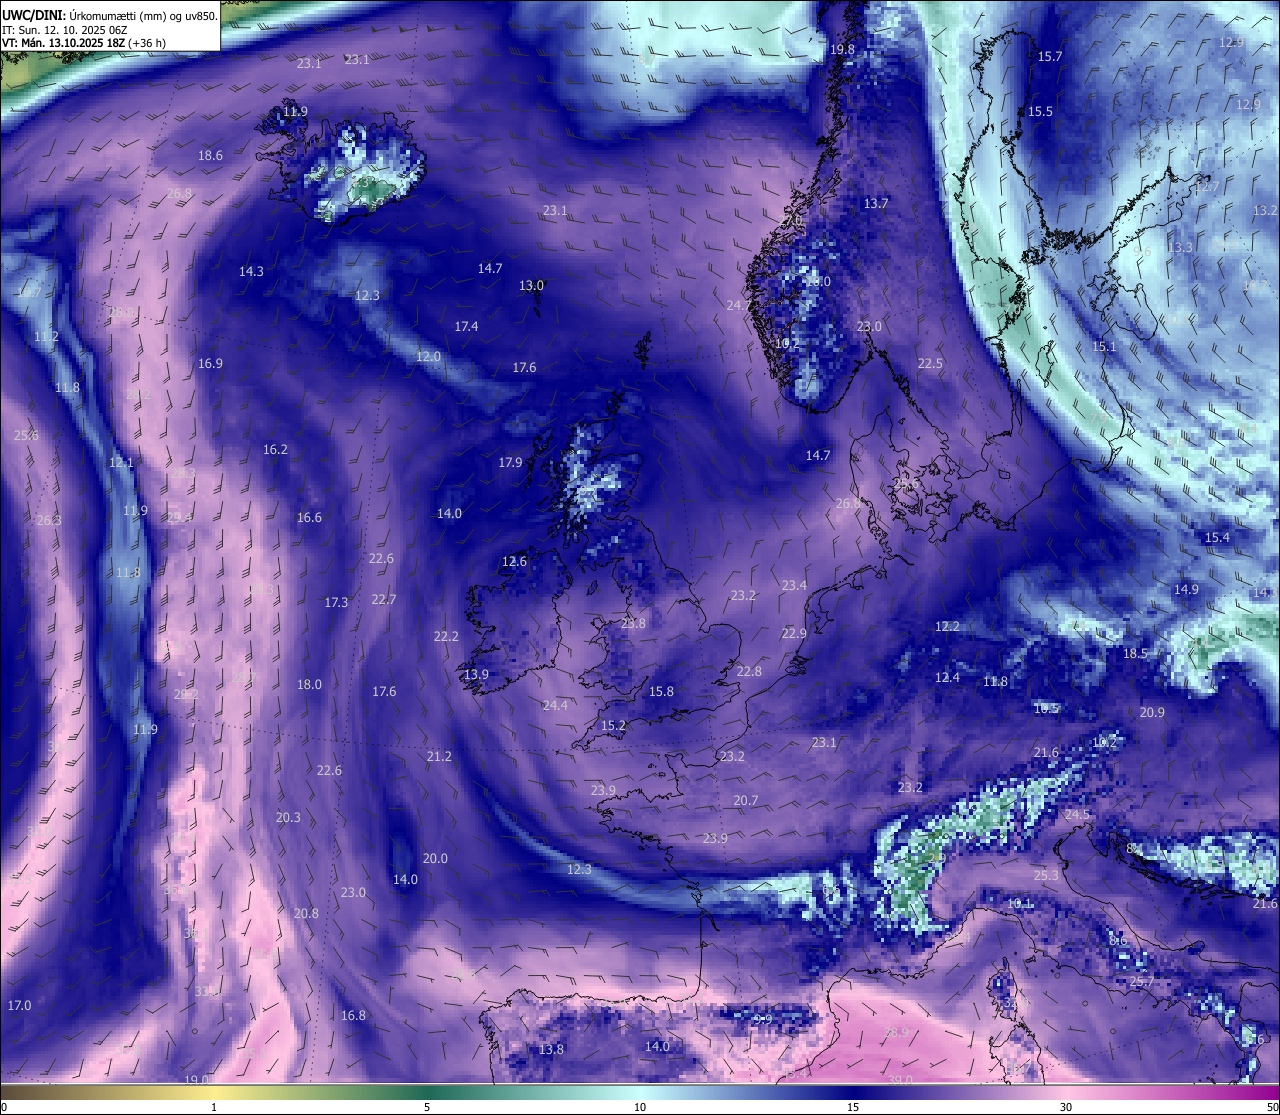Click the map value 12.1

[x=121, y=464]
